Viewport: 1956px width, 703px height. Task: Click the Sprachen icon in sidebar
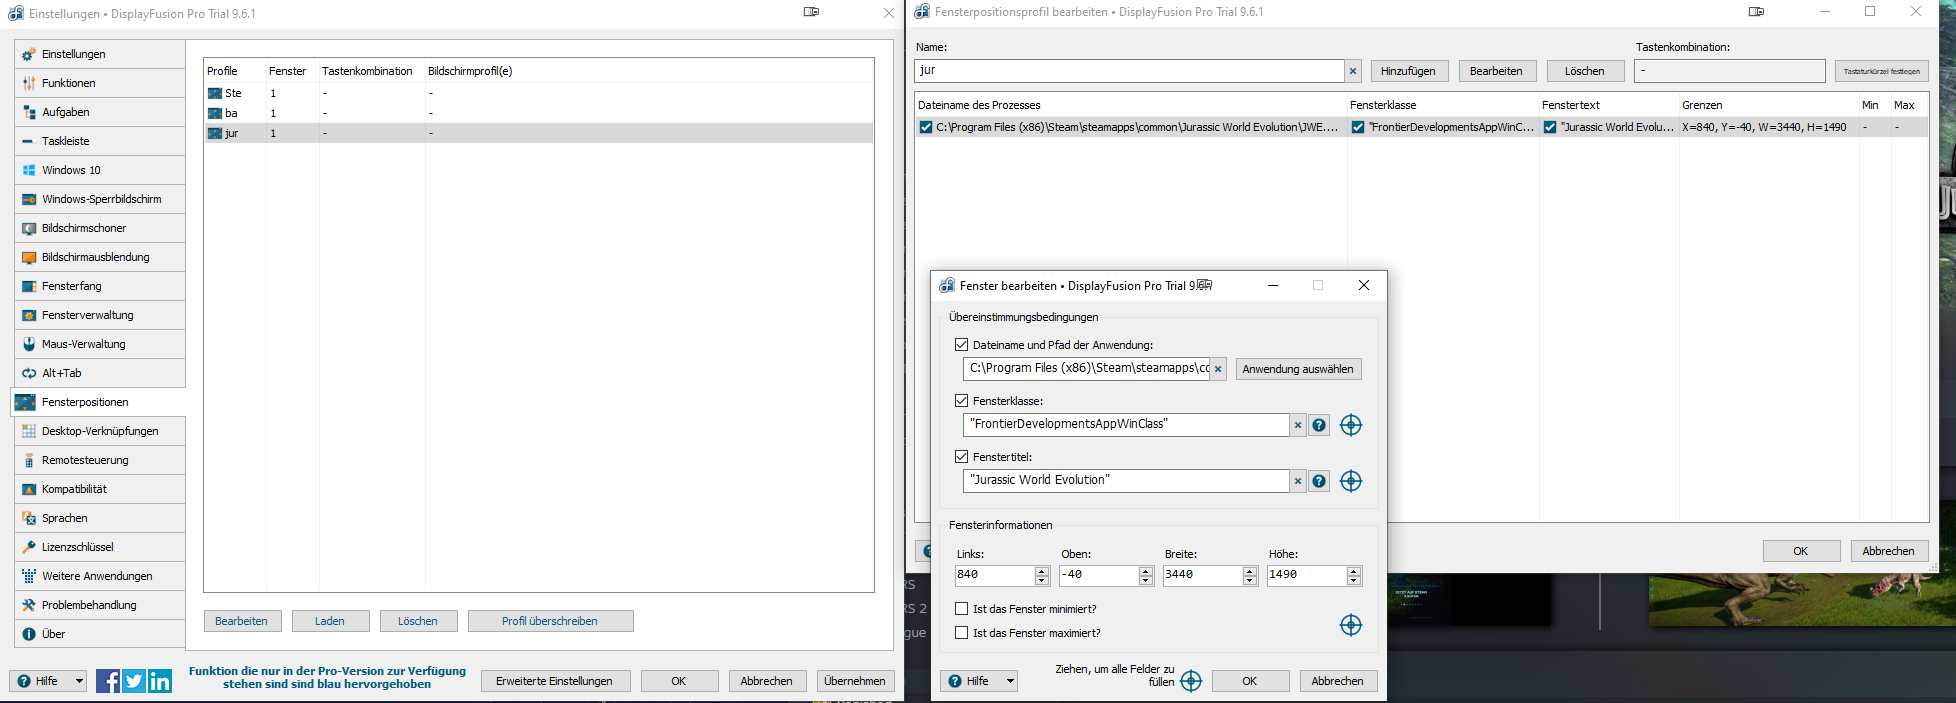click(29, 518)
